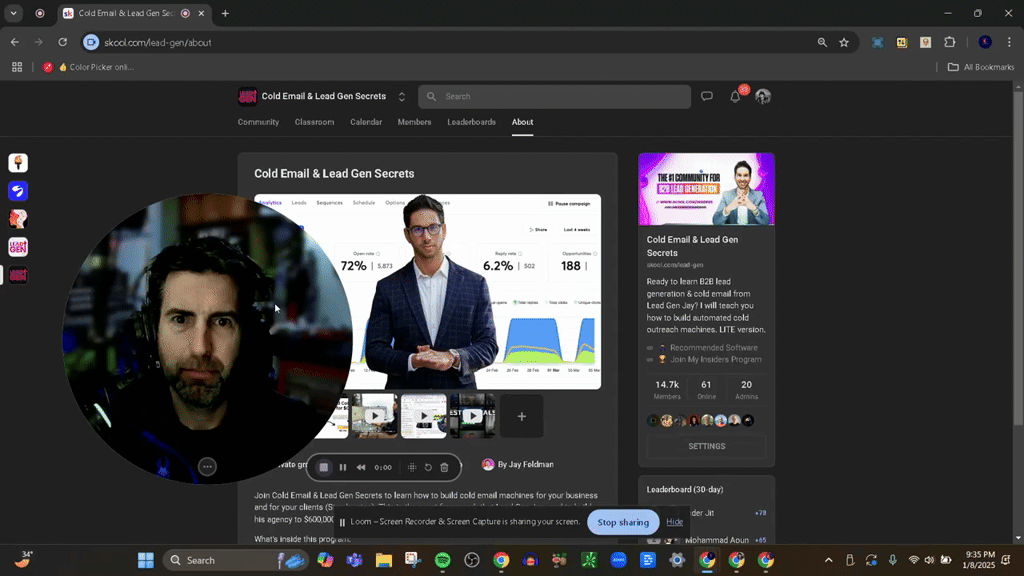Bookmark this page with the star

(844, 42)
